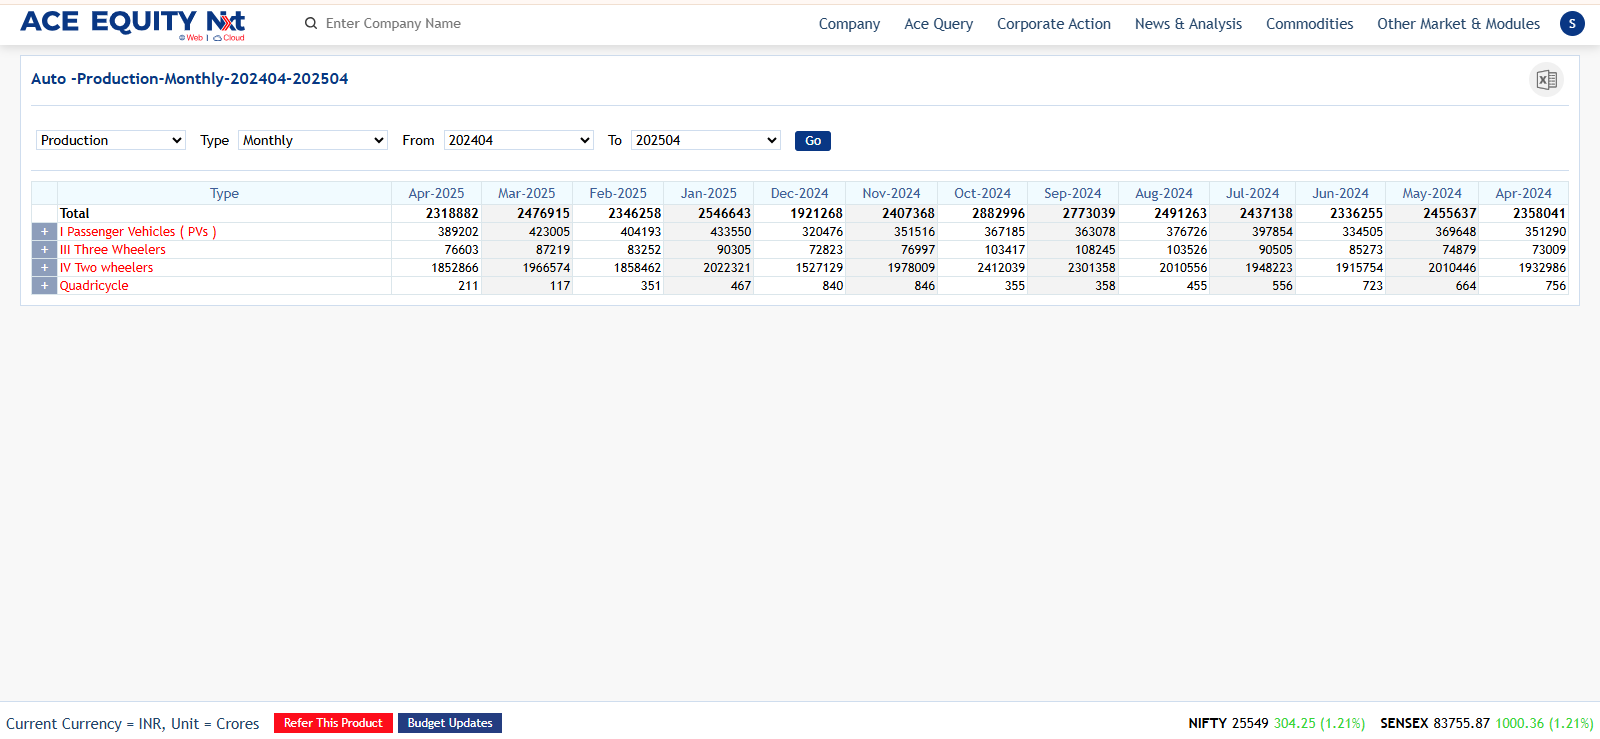Open the Company menu
This screenshot has width=1600, height=739.
(x=849, y=24)
